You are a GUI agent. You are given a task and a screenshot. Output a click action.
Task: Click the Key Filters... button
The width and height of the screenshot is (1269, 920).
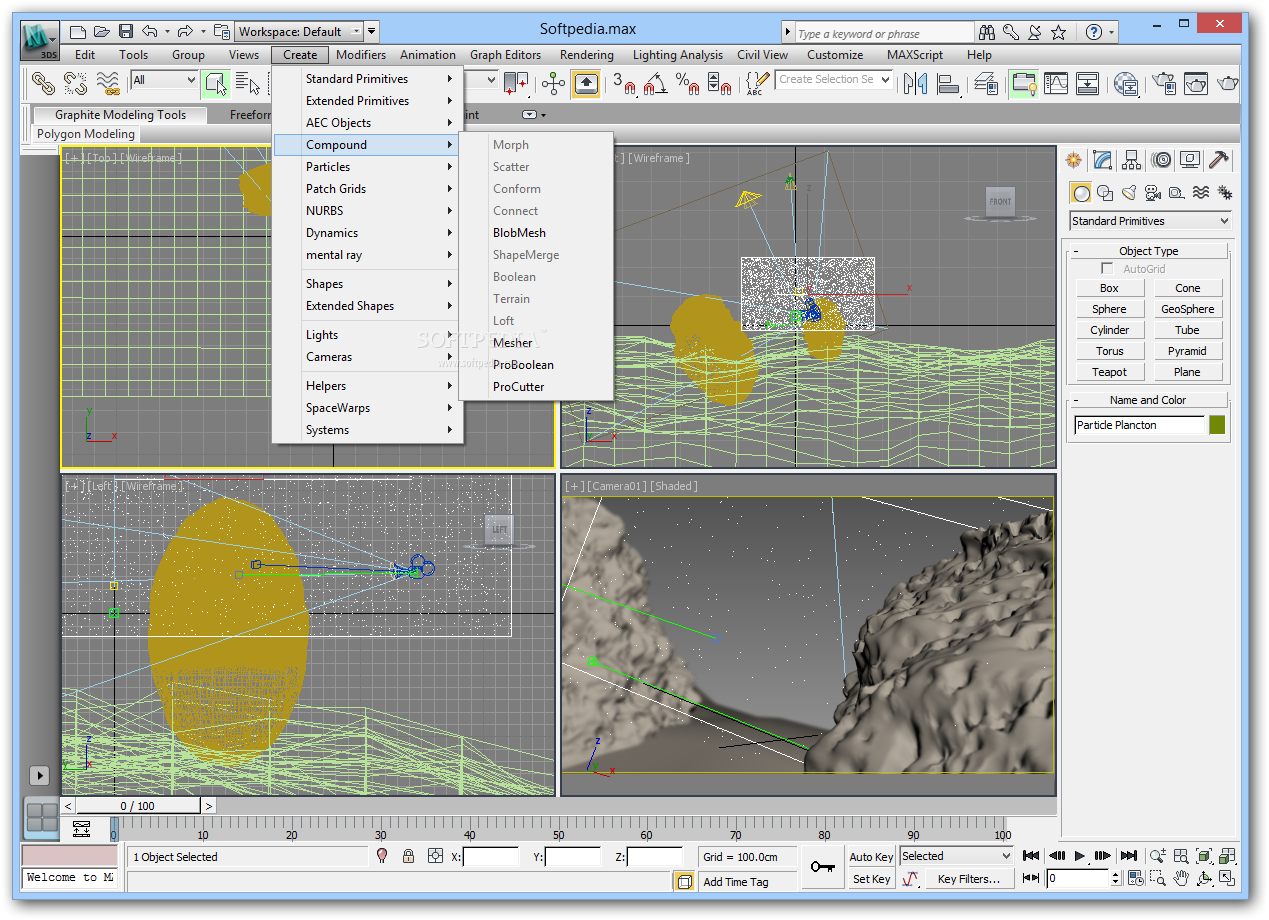click(x=969, y=879)
